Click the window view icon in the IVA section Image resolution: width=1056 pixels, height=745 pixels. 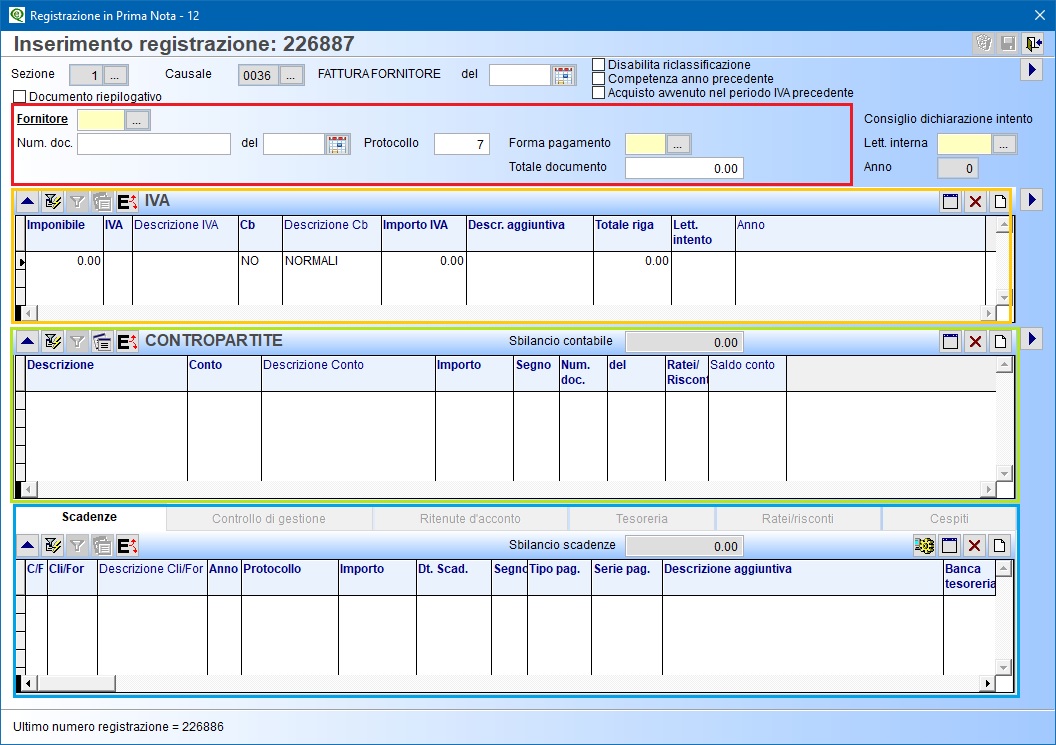(x=950, y=201)
